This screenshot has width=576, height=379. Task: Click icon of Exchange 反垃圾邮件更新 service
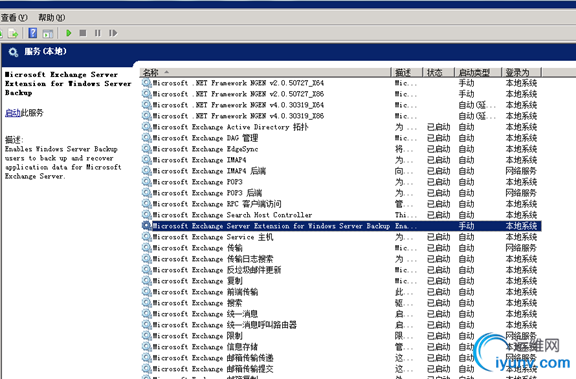click(147, 270)
